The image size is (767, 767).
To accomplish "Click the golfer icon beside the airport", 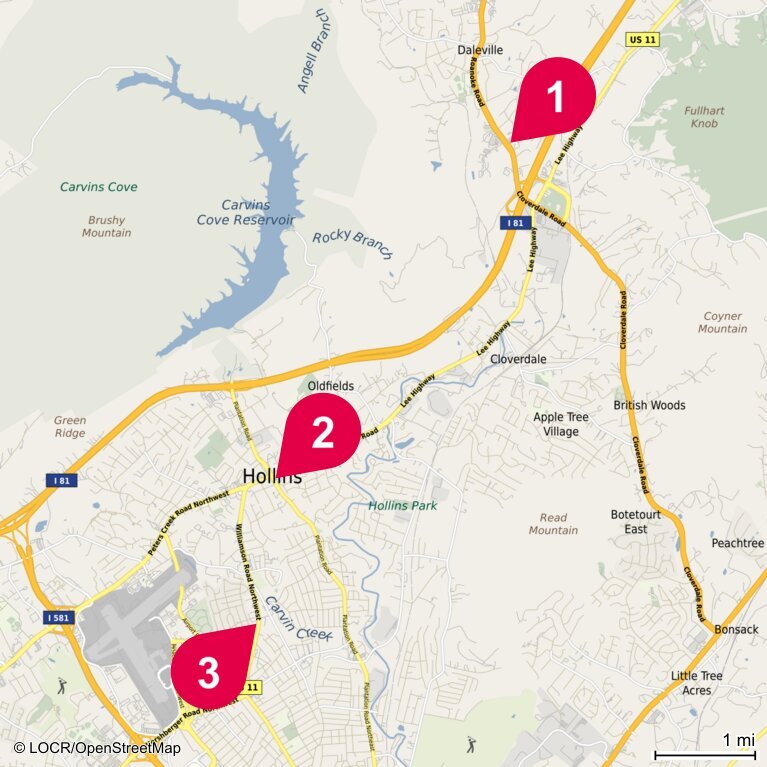I will click(x=61, y=686).
